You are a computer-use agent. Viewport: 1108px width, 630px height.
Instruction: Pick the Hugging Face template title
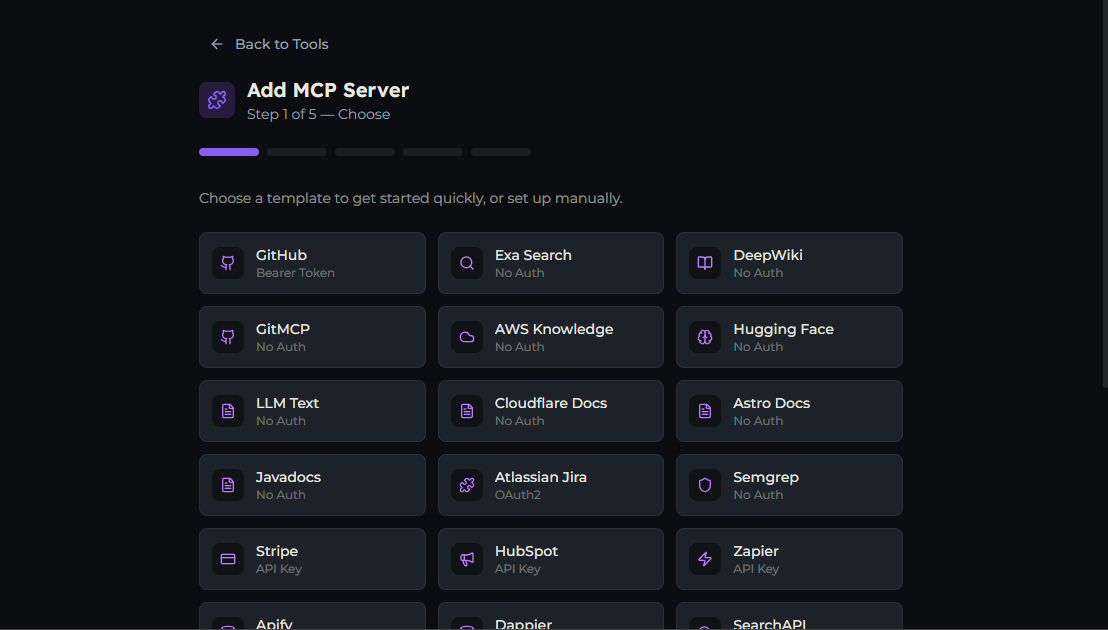pos(783,329)
